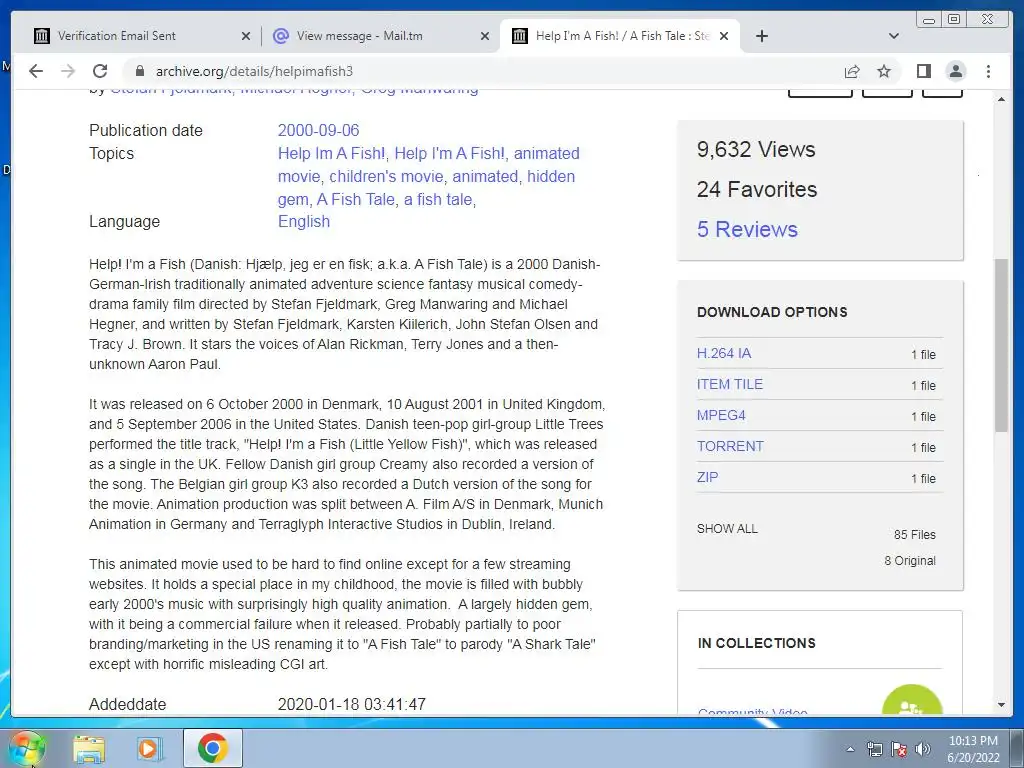Close the Help I'm A Fish tab
Screen dimensions: 1024x768
tap(724, 36)
